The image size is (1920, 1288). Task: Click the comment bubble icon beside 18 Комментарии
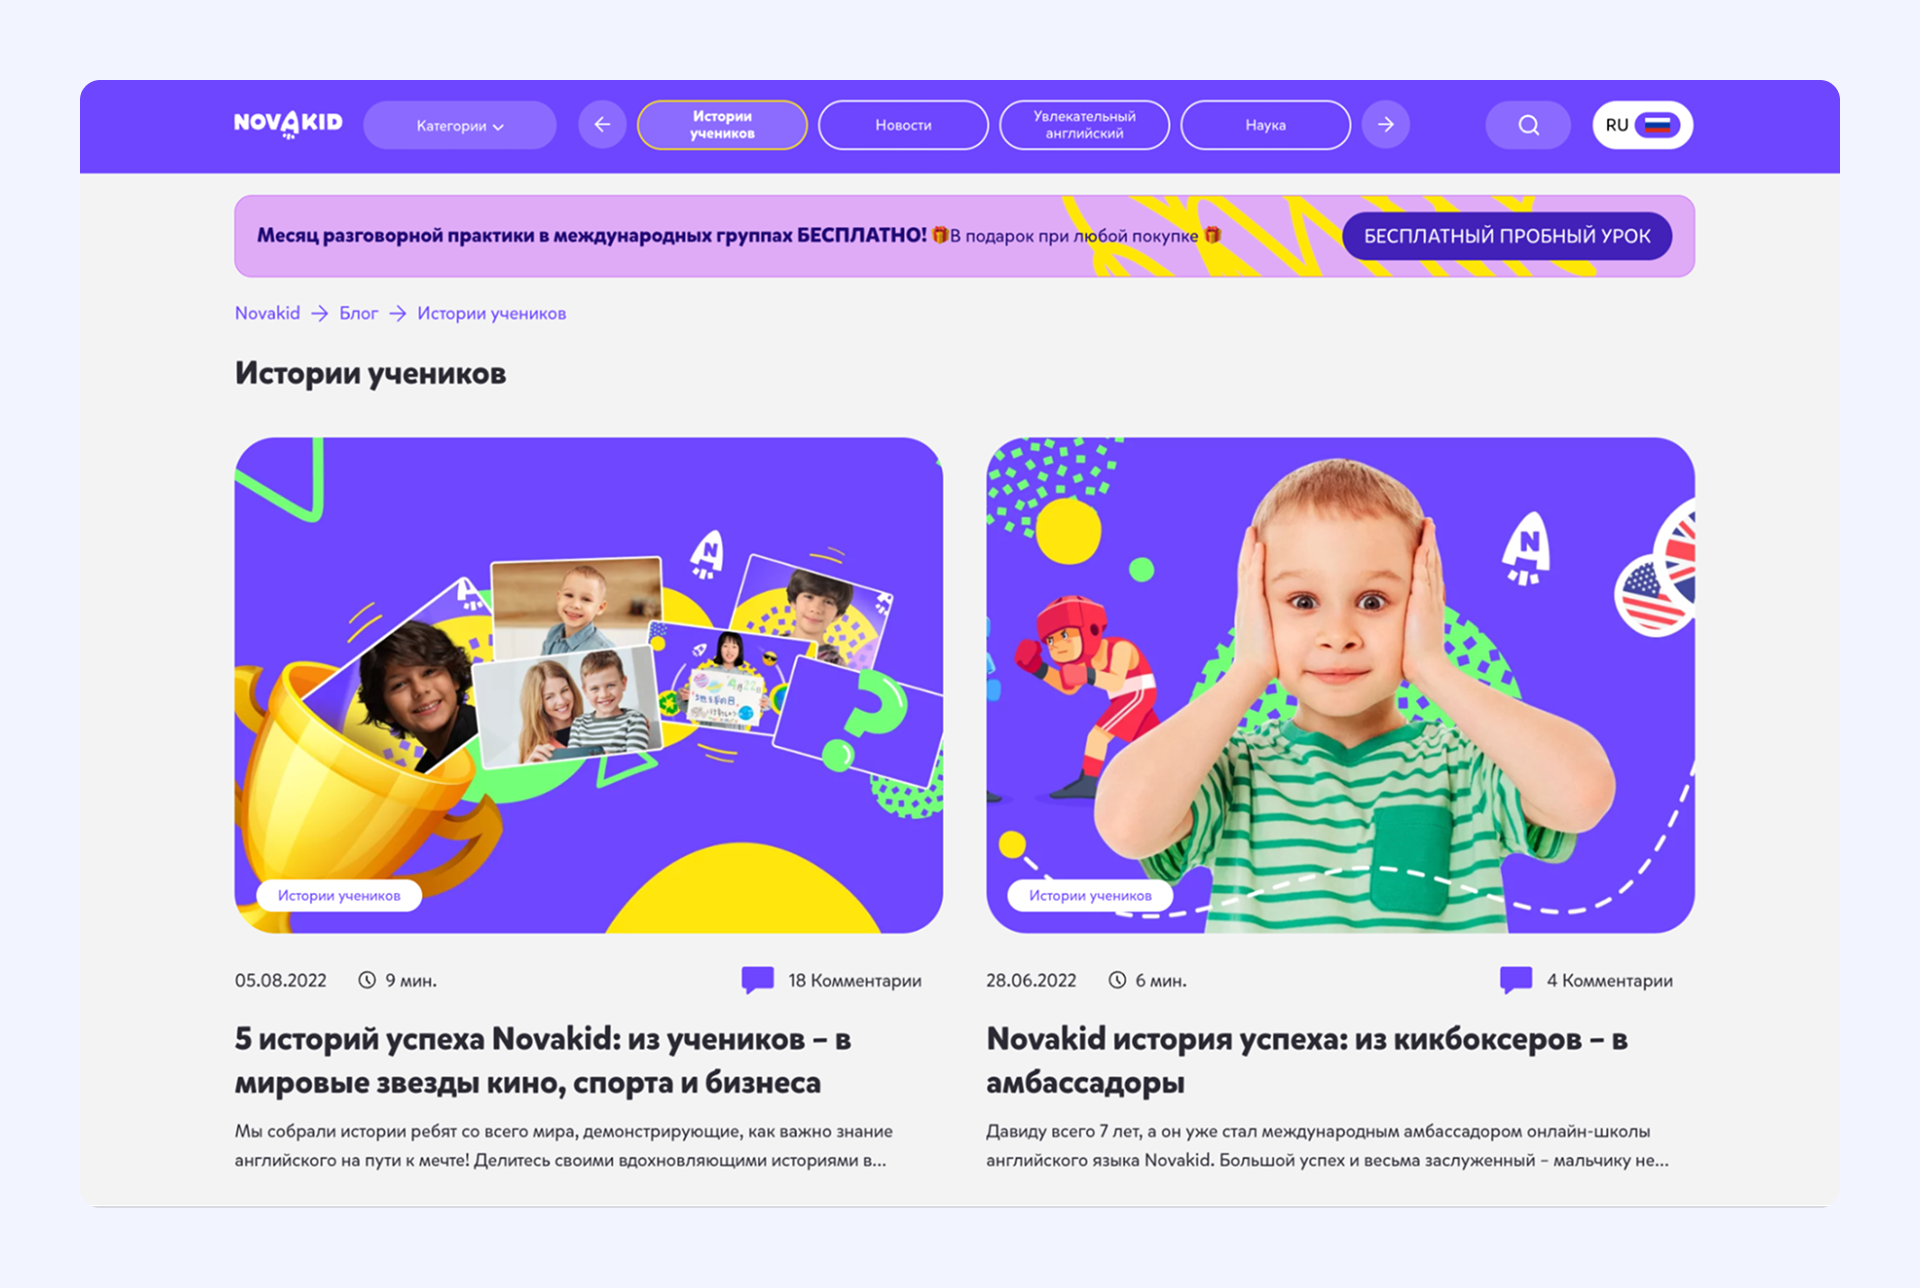tap(757, 979)
